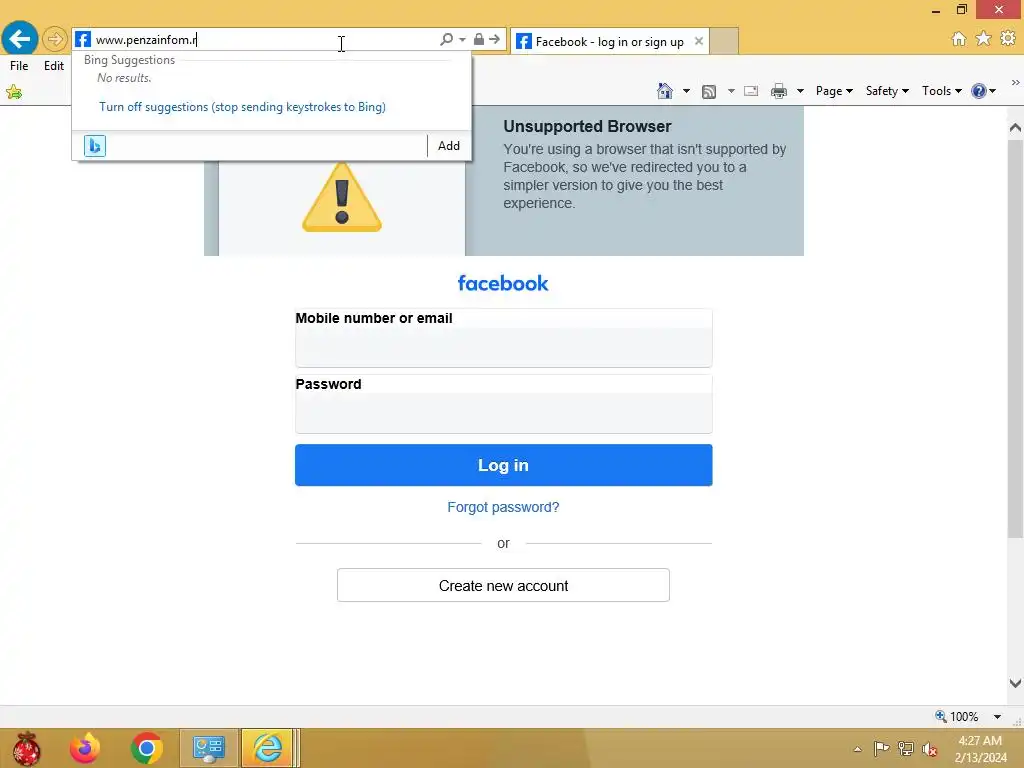Open the gear Tools settings icon
Screen dimensions: 1024x768
pyautogui.click(x=1008, y=39)
